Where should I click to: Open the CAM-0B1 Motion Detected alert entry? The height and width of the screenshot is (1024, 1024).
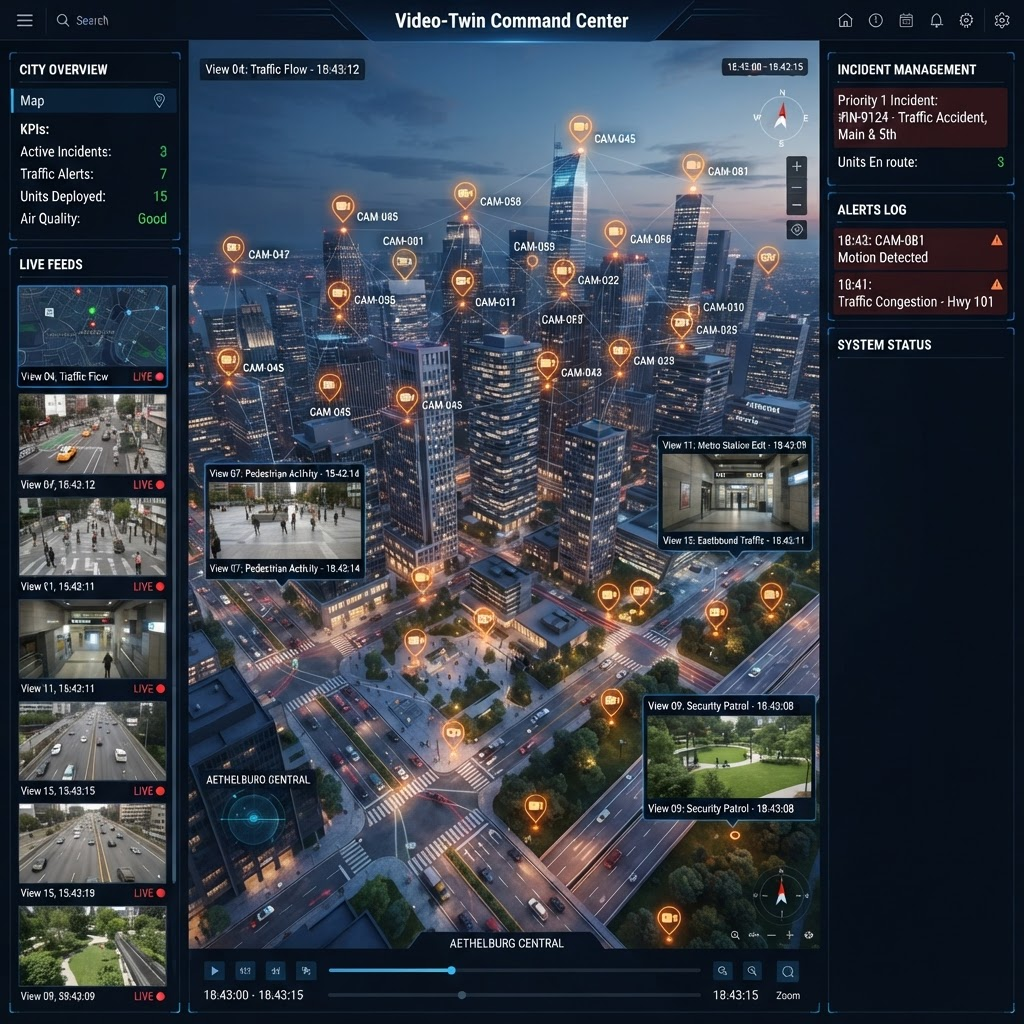[921, 249]
